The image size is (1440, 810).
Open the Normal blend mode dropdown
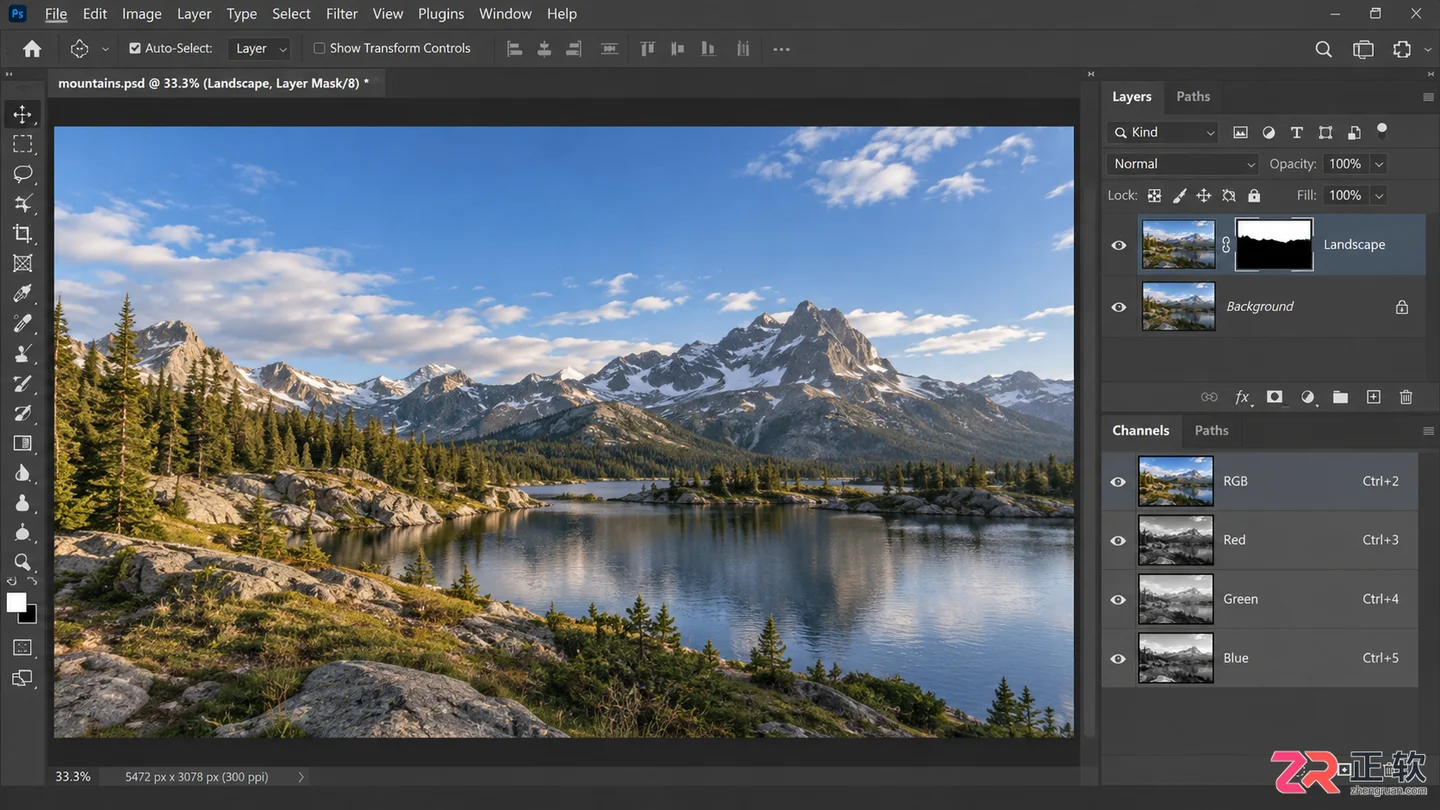click(1183, 164)
